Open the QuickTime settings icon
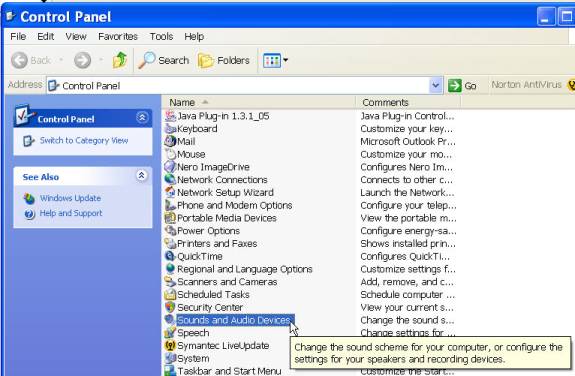This screenshot has width=575, height=376. [170, 256]
